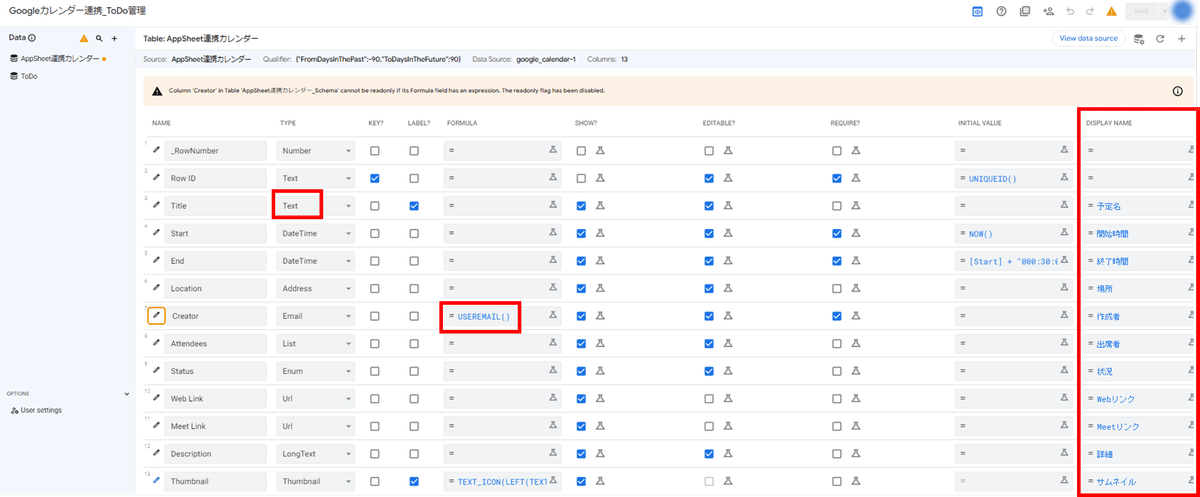The image size is (1200, 497).
Task: Click the View data source button
Action: click(1088, 38)
